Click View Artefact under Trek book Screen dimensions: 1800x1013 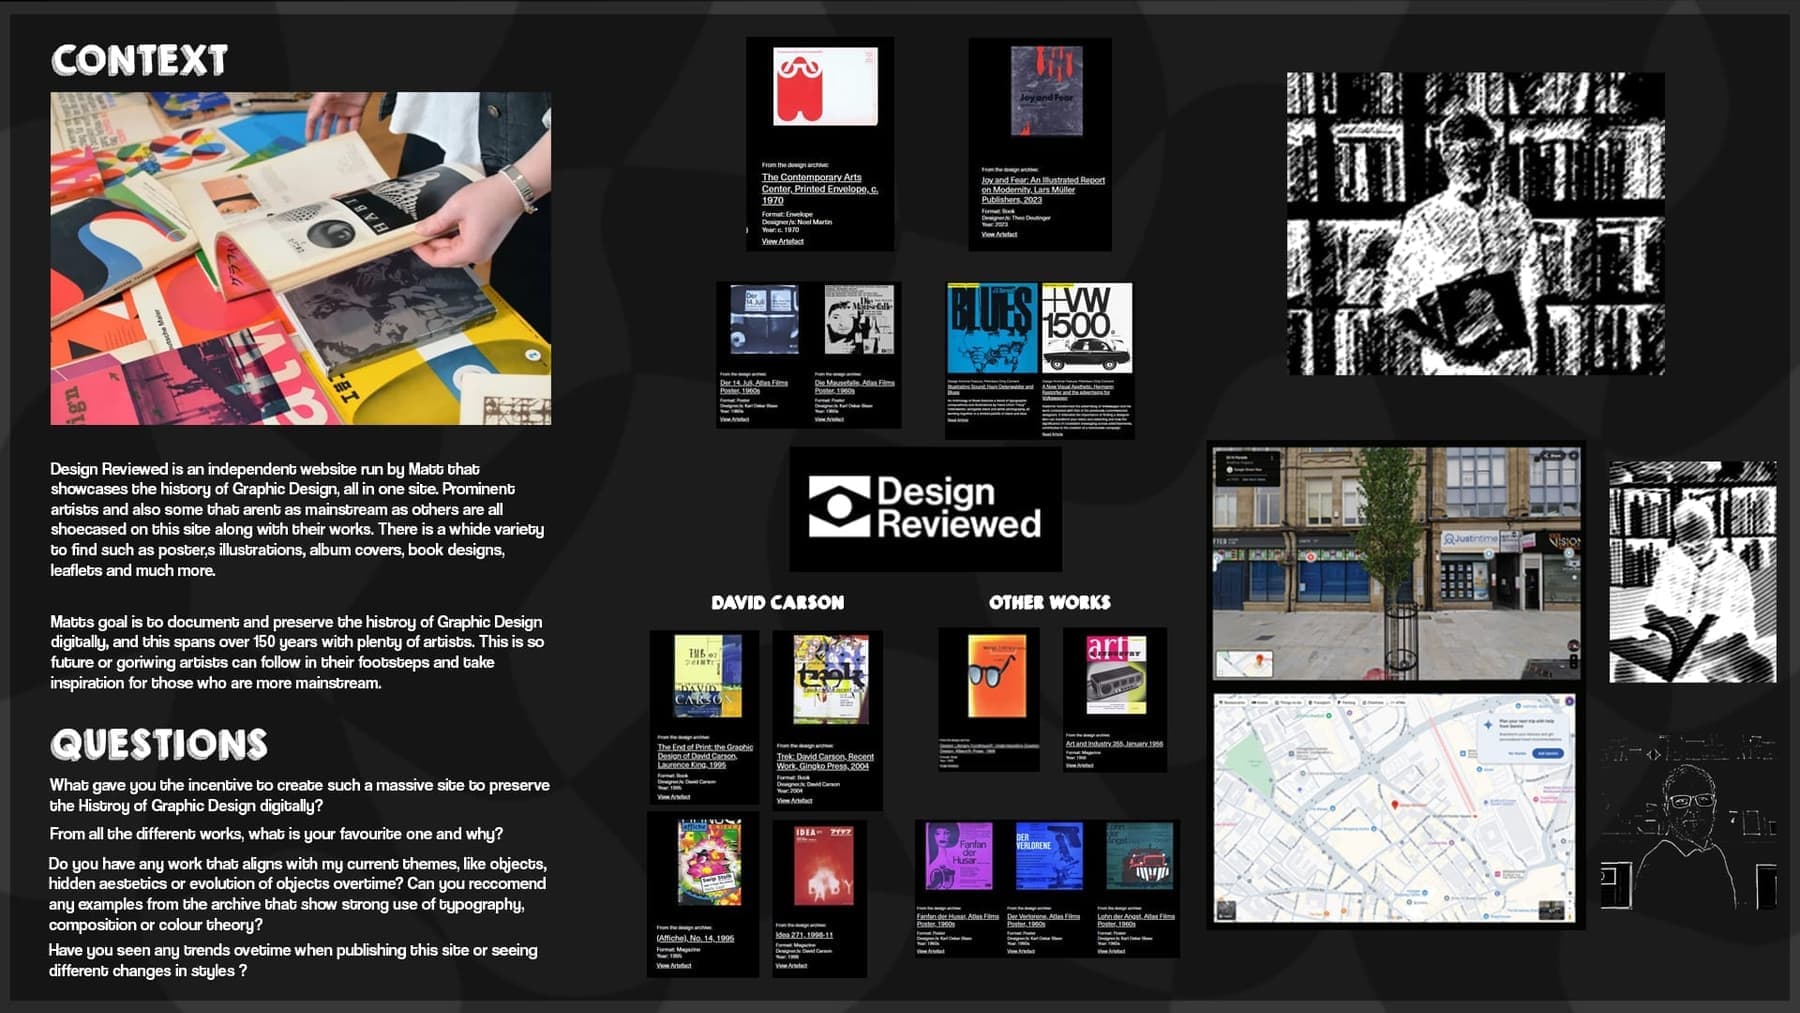(x=794, y=800)
